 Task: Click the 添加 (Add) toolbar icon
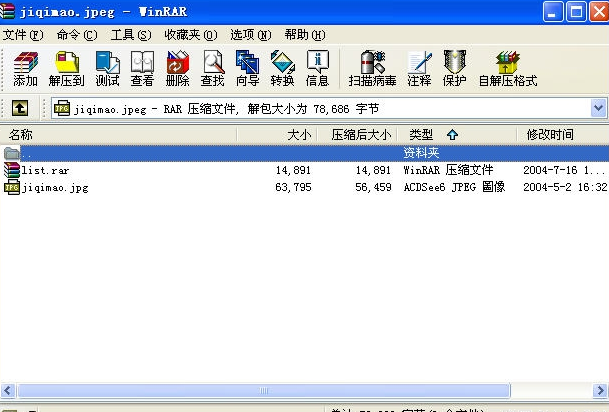(26, 68)
